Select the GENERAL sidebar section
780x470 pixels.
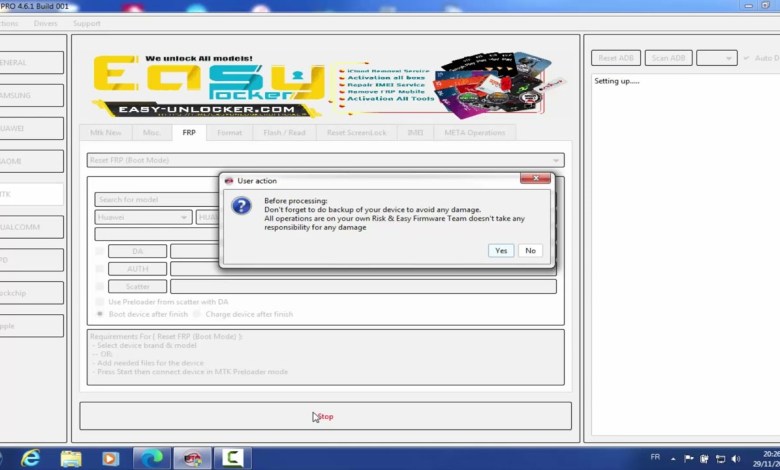pyautogui.click(x=31, y=63)
